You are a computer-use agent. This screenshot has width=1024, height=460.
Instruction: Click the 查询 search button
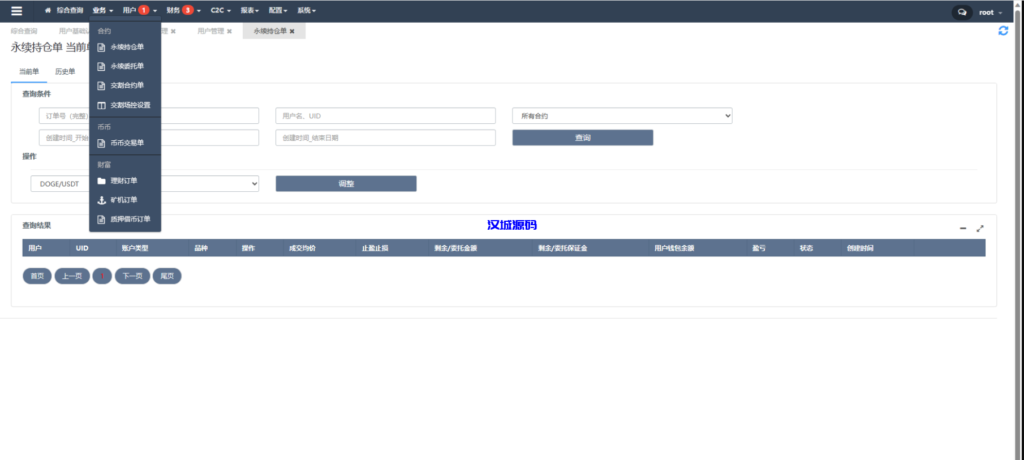(x=582, y=138)
